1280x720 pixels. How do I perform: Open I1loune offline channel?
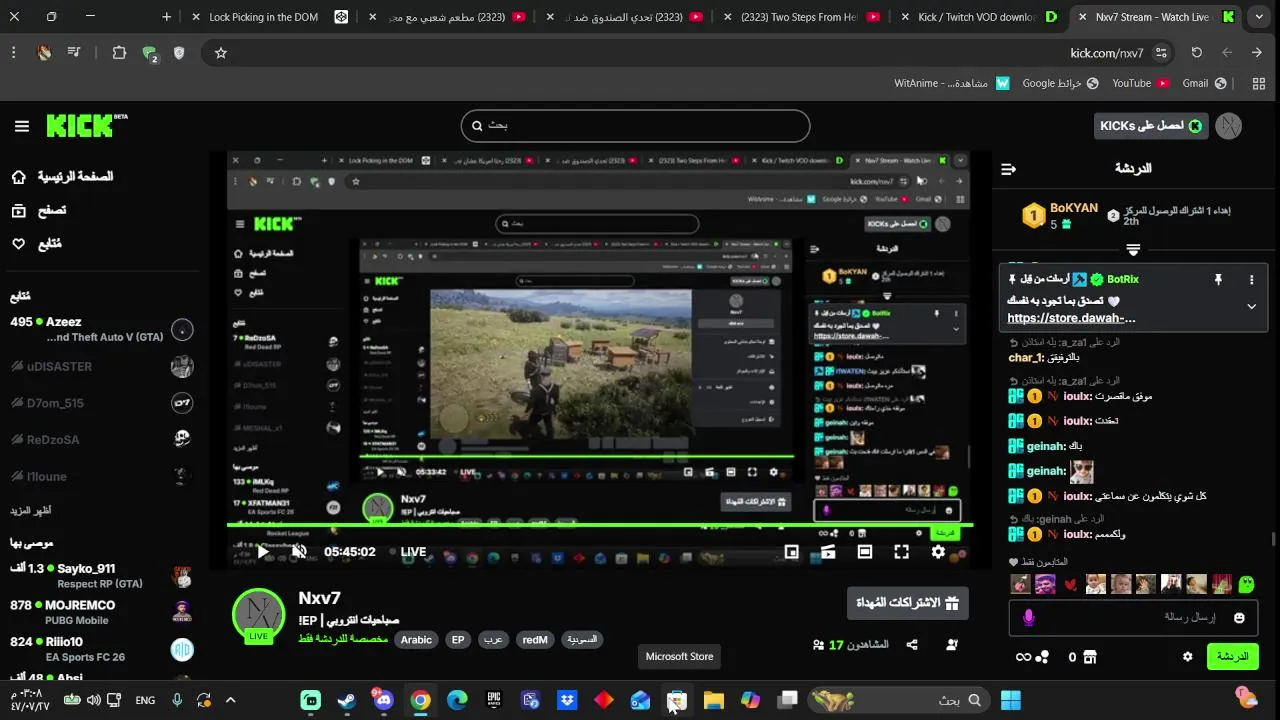(100, 476)
